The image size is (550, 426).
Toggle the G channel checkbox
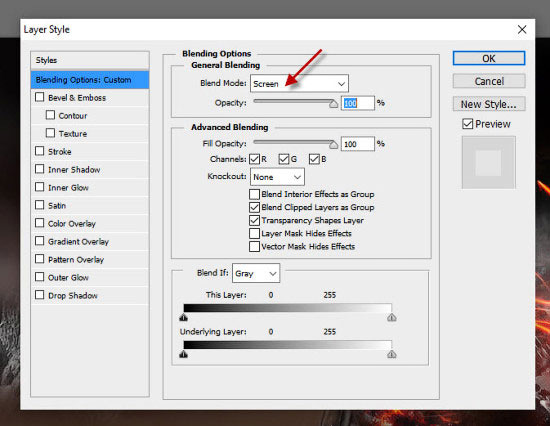click(283, 159)
